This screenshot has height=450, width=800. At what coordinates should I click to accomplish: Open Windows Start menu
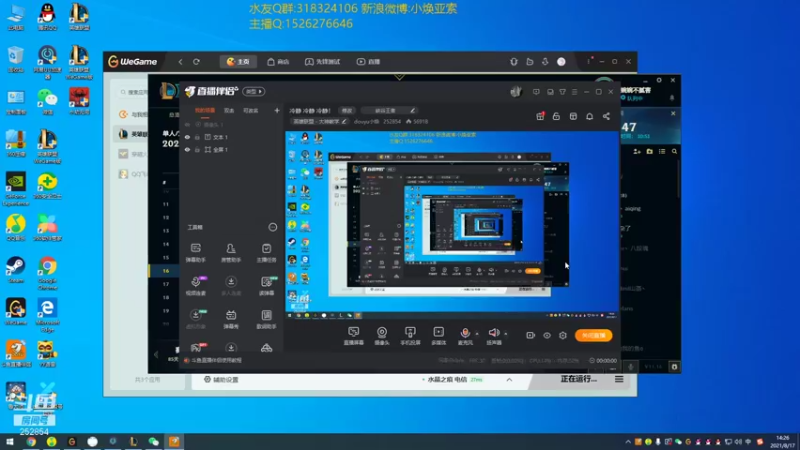coord(10,442)
